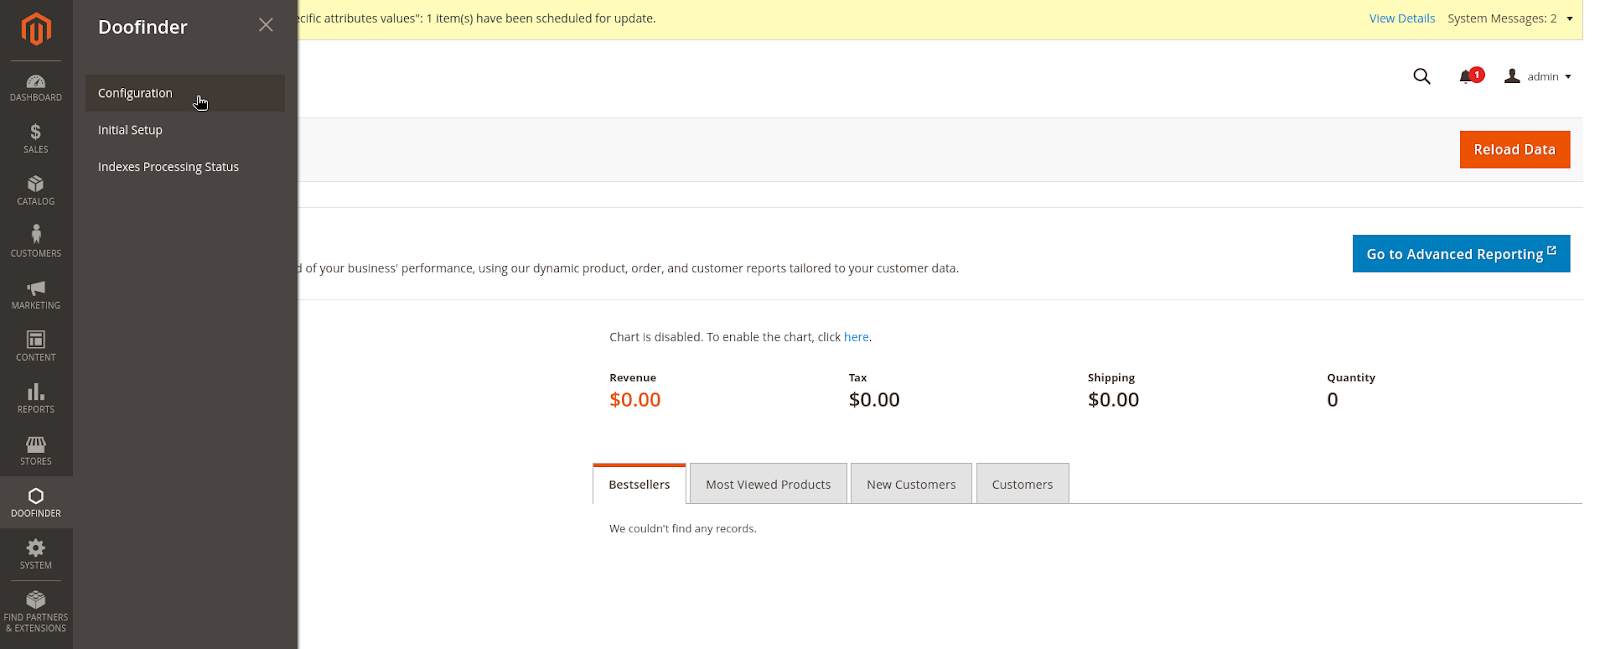
Task: Click 'here' link to enable chart
Action: [856, 337]
